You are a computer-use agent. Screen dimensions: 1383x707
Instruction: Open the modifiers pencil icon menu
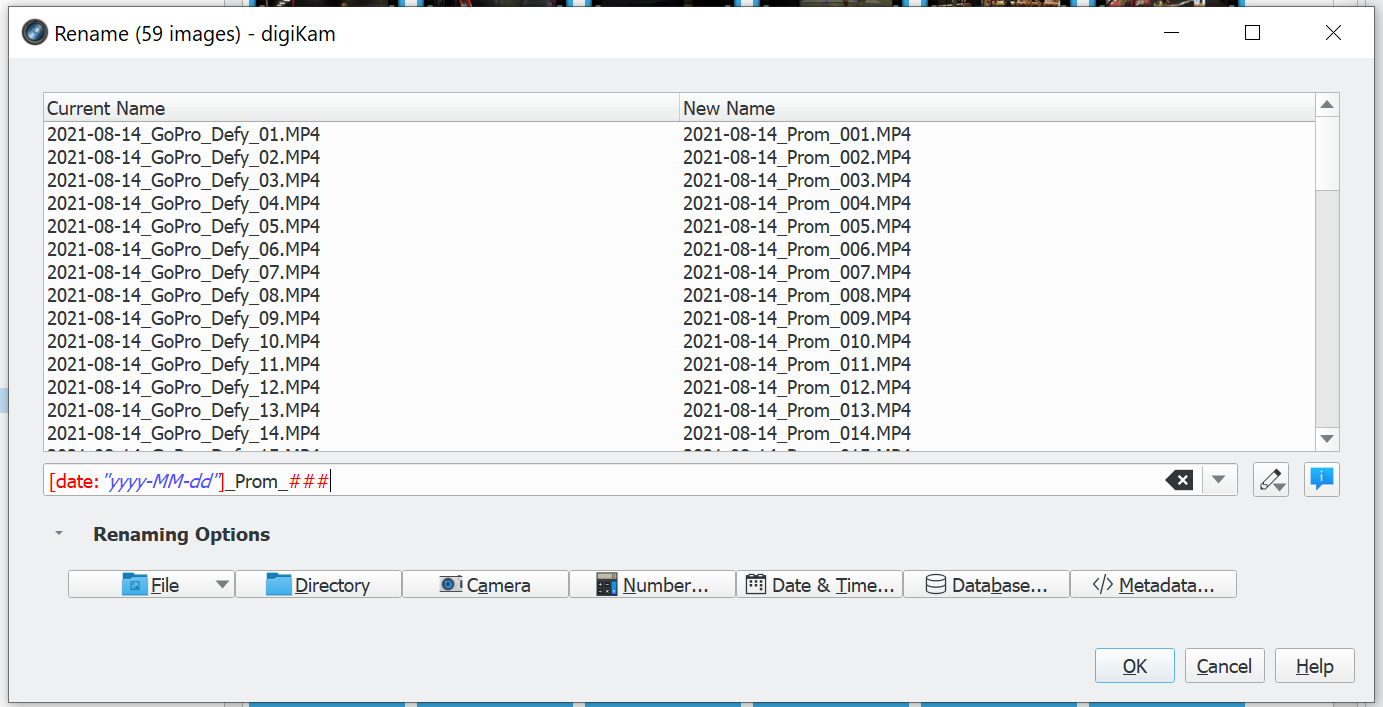(1271, 480)
